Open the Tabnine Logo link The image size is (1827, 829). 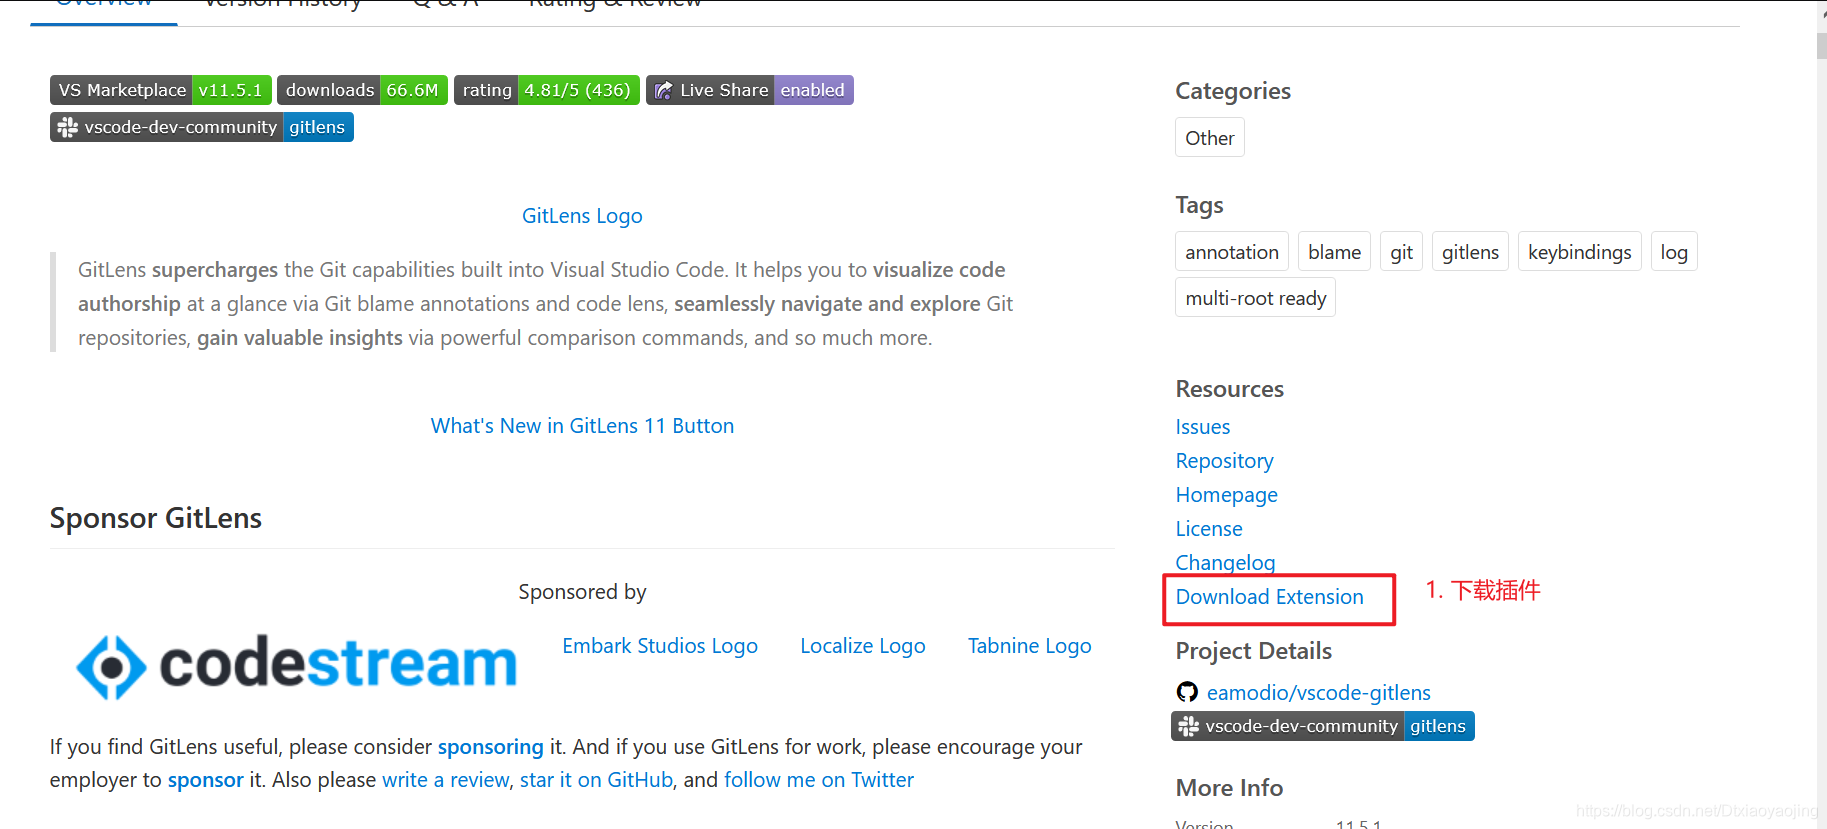pyautogui.click(x=1029, y=646)
